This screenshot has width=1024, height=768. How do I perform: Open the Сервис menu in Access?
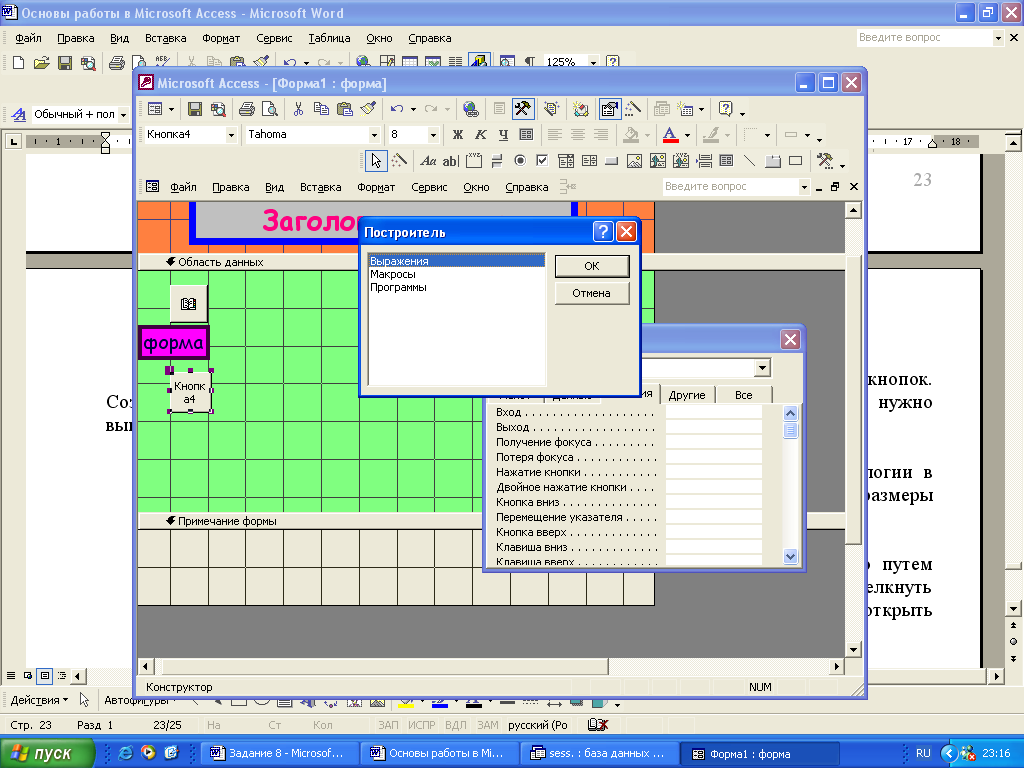(x=429, y=187)
